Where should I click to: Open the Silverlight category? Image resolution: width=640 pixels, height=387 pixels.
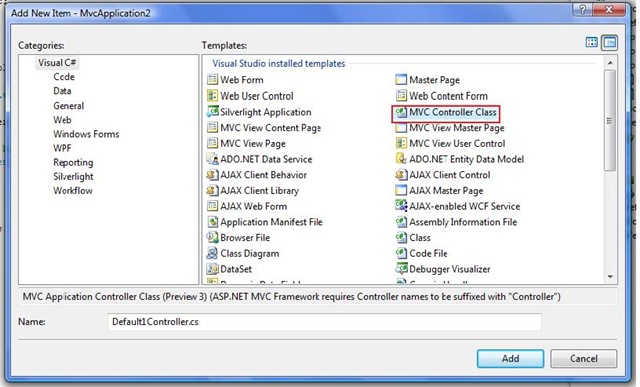coord(73,176)
